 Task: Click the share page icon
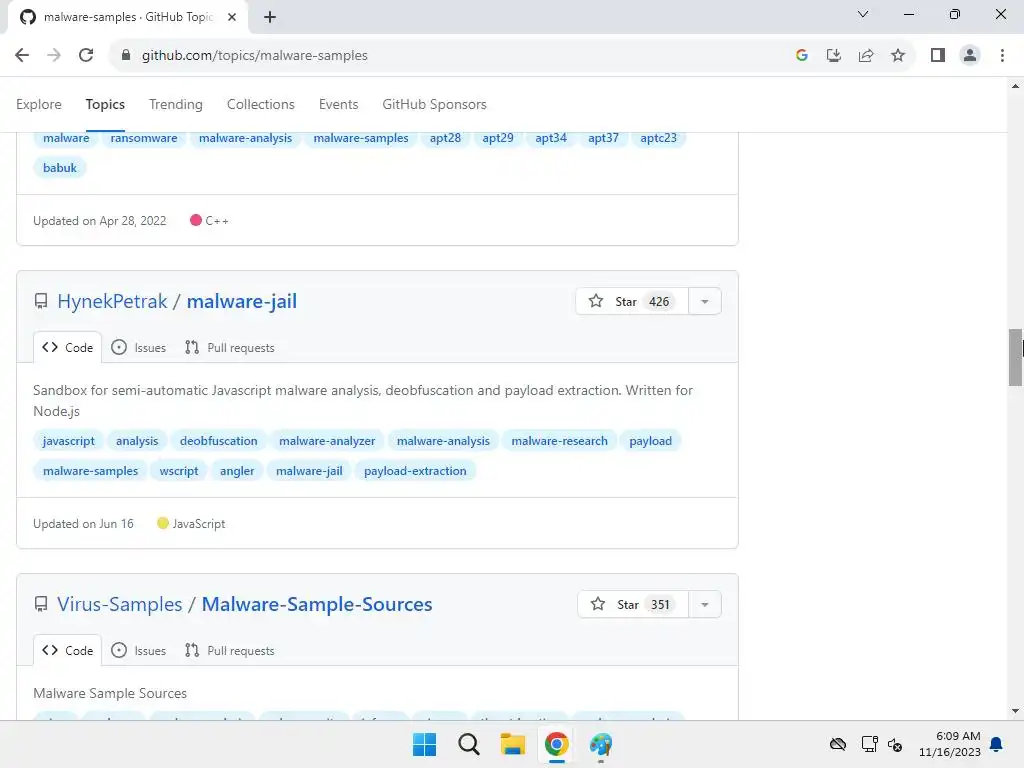pos(866,56)
